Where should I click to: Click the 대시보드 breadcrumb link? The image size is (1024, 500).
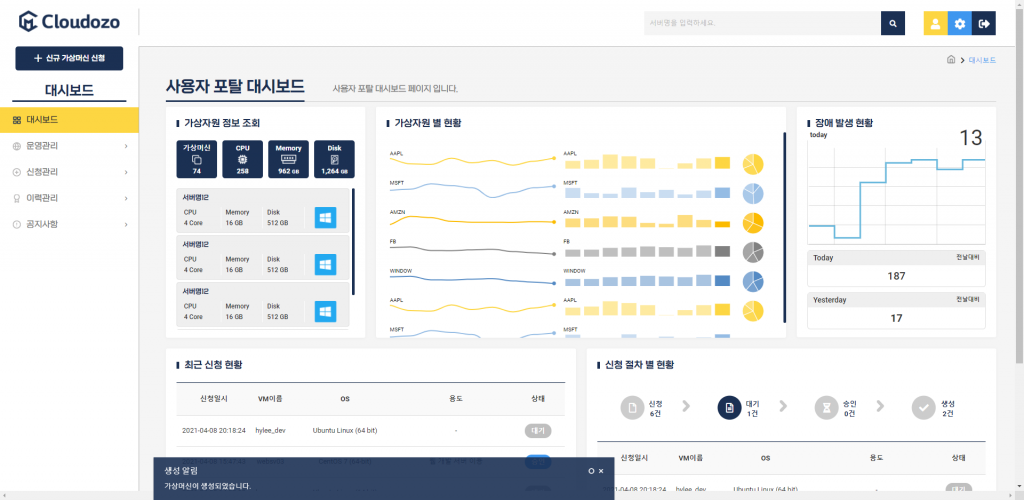[x=982, y=60]
